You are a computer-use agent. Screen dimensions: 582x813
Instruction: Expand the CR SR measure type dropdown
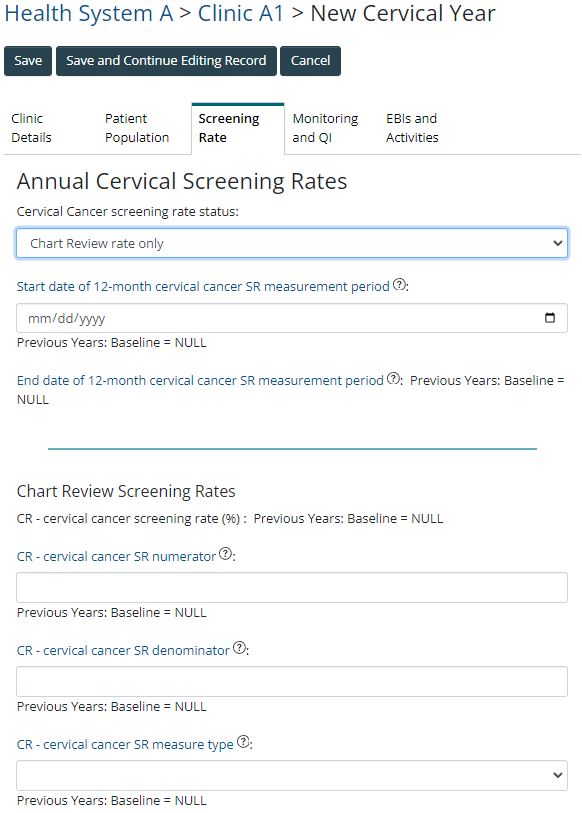(292, 775)
